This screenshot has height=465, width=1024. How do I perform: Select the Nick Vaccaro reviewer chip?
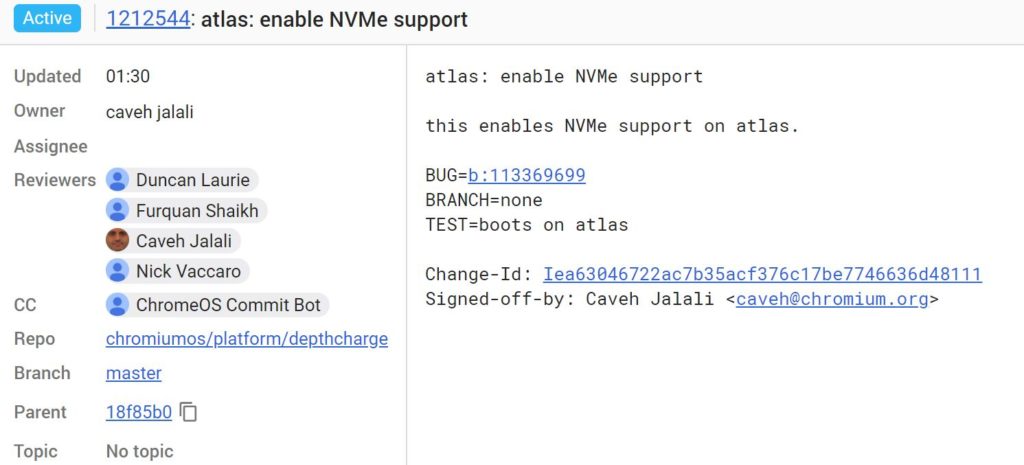point(178,270)
